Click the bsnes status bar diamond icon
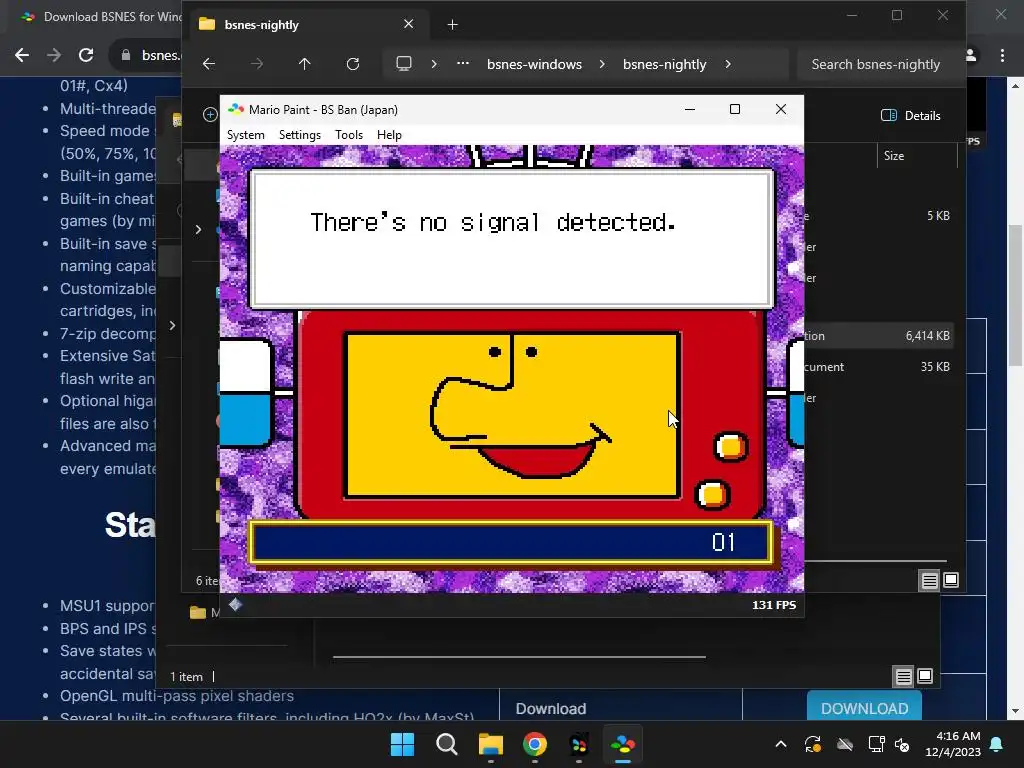This screenshot has height=768, width=1024. click(236, 605)
